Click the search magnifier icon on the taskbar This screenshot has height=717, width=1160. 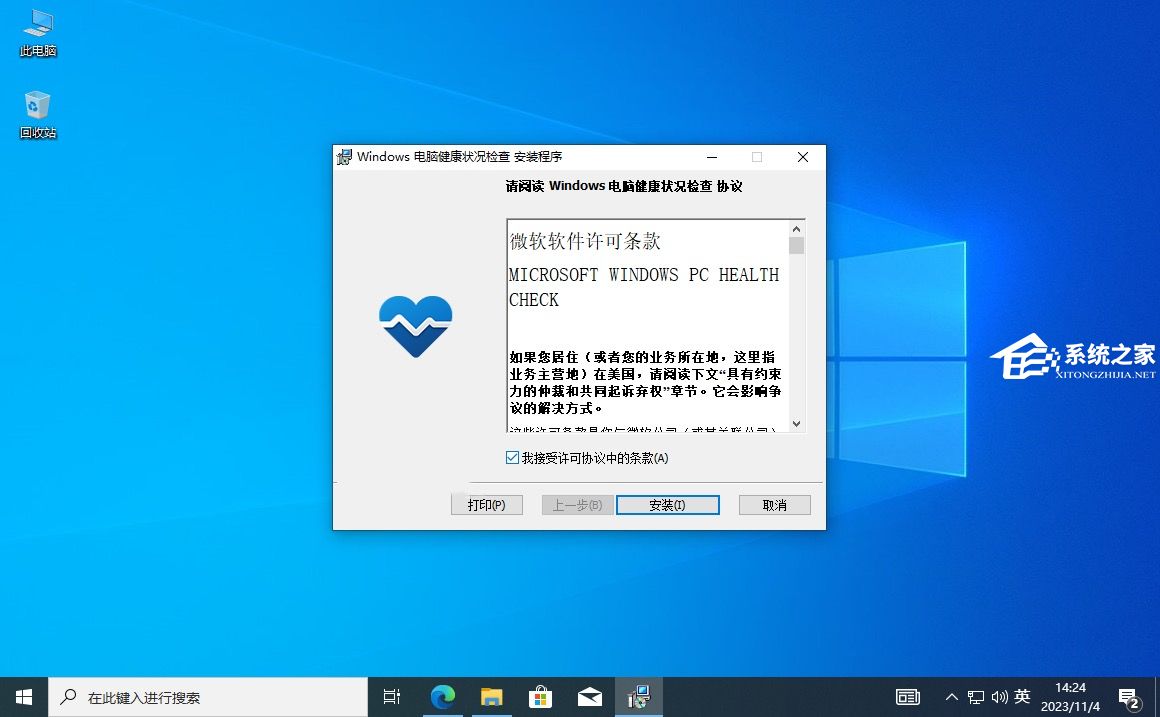click(x=69, y=697)
